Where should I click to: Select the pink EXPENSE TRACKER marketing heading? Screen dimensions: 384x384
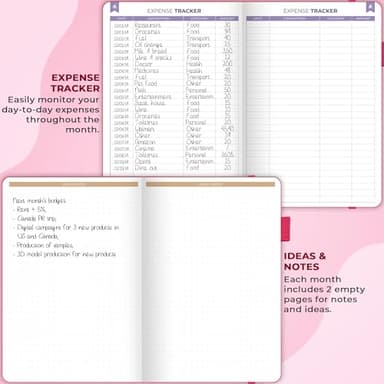tap(75, 83)
